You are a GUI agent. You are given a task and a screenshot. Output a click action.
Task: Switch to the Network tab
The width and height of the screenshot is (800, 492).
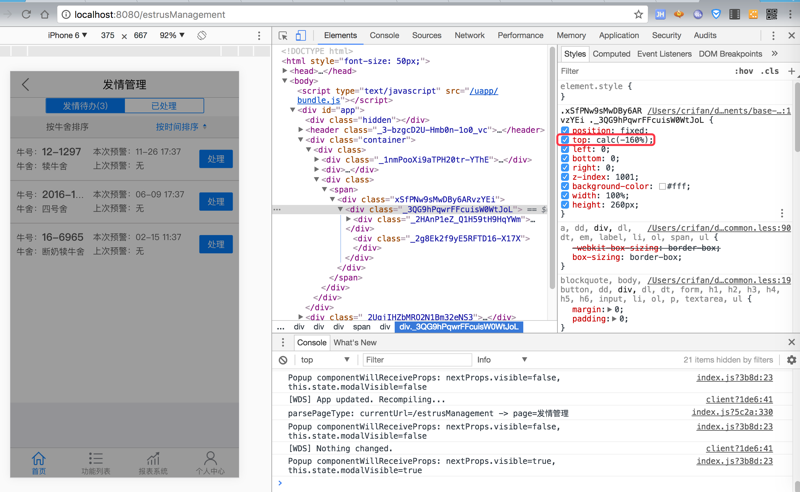click(x=469, y=35)
